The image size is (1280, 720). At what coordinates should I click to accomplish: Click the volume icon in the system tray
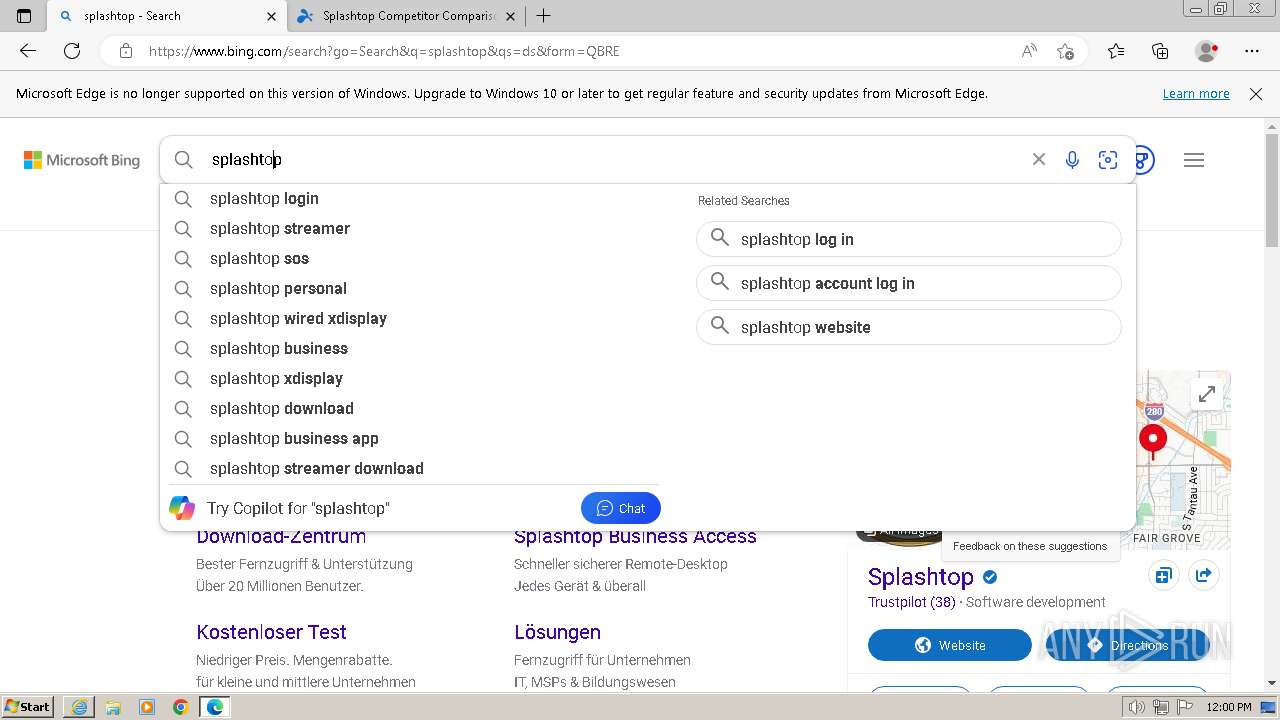tap(1137, 707)
